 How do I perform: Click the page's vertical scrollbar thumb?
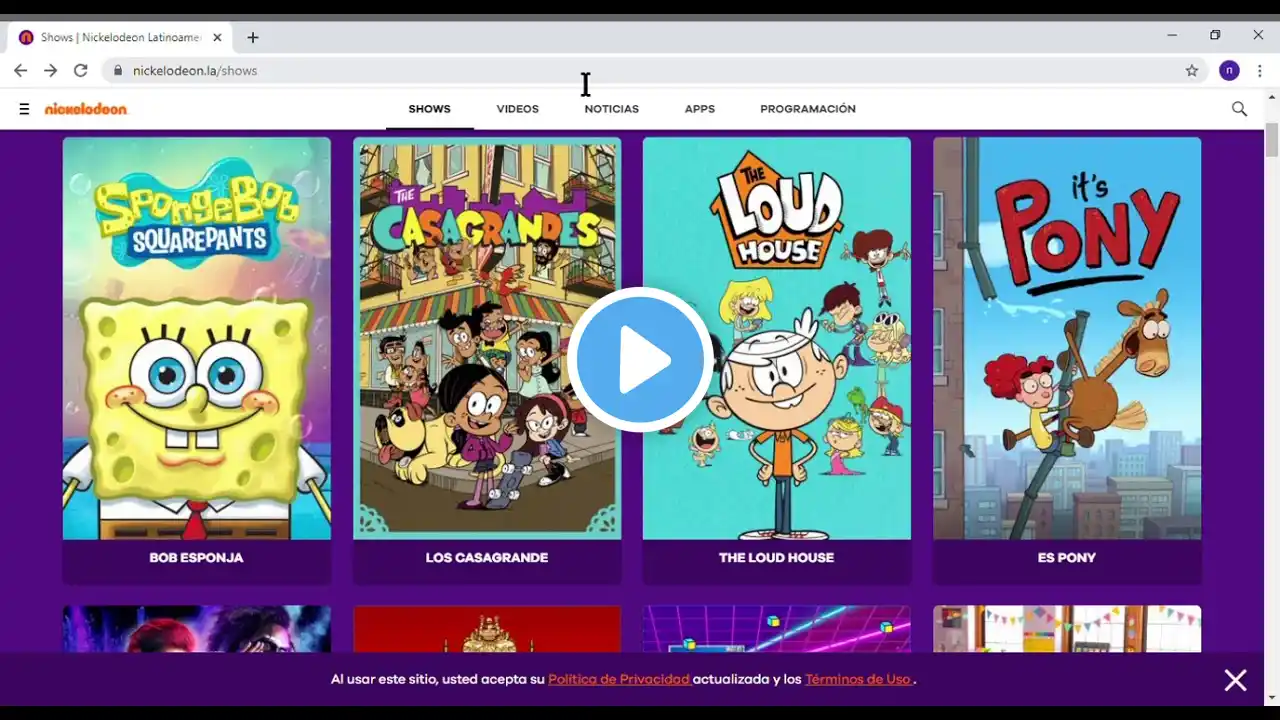[1272, 140]
